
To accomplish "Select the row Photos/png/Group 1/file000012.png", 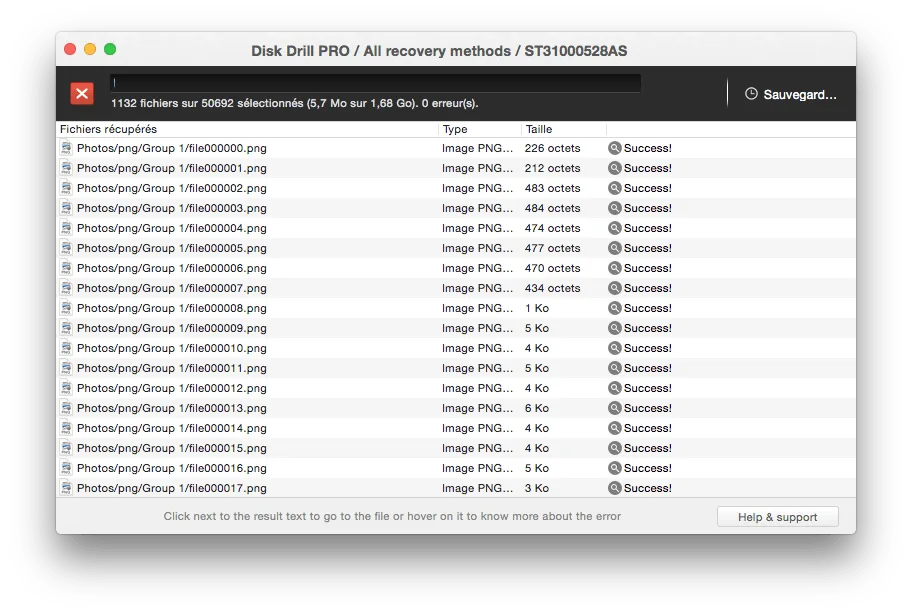I will click(456, 388).
